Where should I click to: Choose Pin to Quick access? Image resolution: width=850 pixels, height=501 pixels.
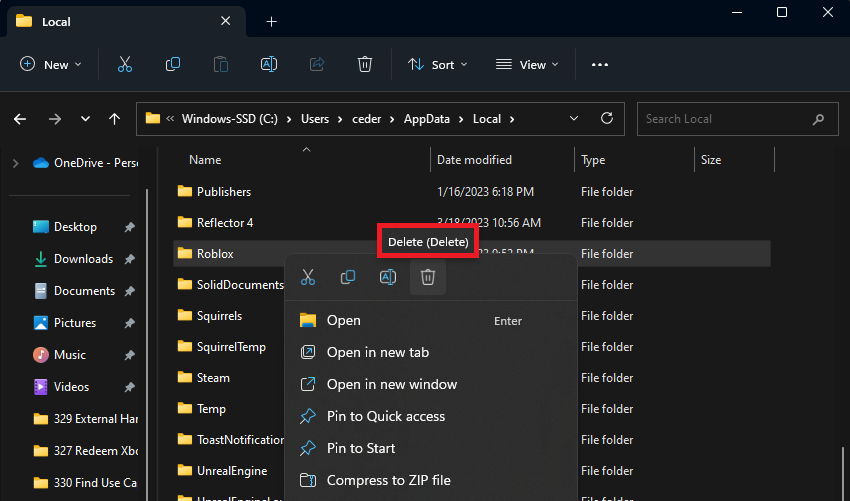point(385,416)
